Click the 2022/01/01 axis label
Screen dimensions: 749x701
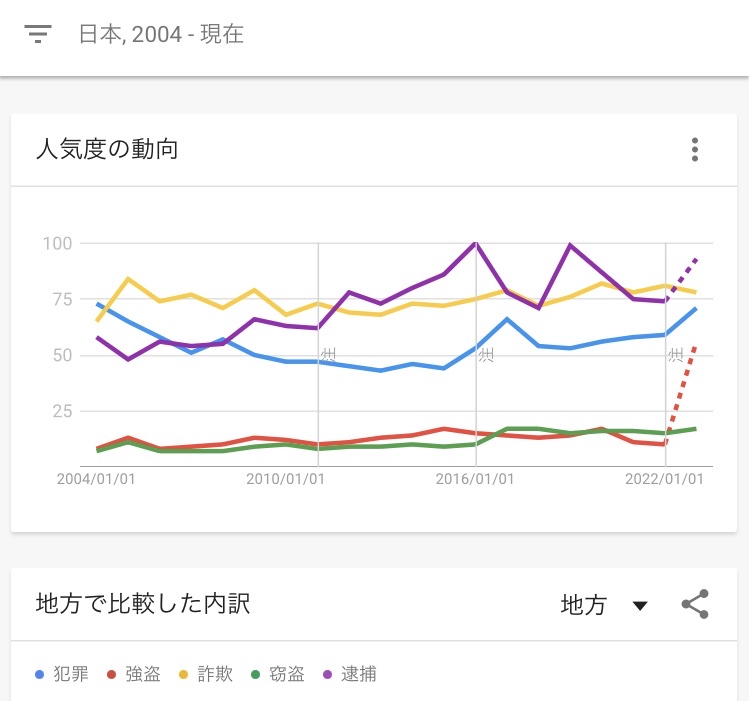coord(664,479)
